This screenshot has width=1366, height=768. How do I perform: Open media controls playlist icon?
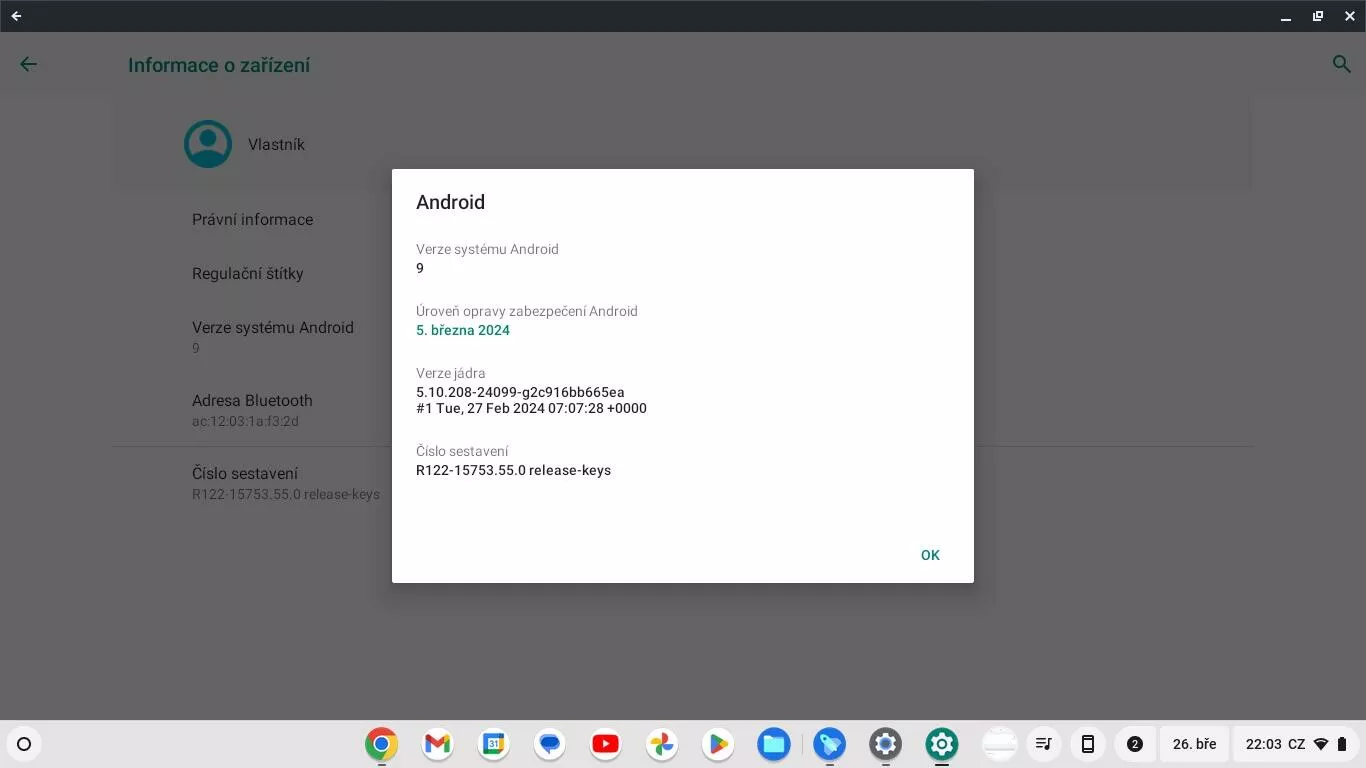coord(1043,744)
